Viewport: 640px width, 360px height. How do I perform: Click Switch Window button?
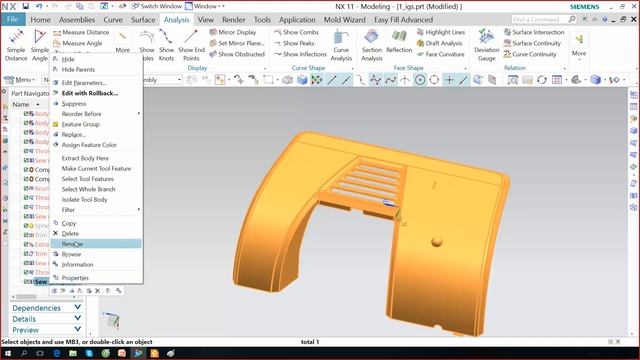tap(156, 6)
